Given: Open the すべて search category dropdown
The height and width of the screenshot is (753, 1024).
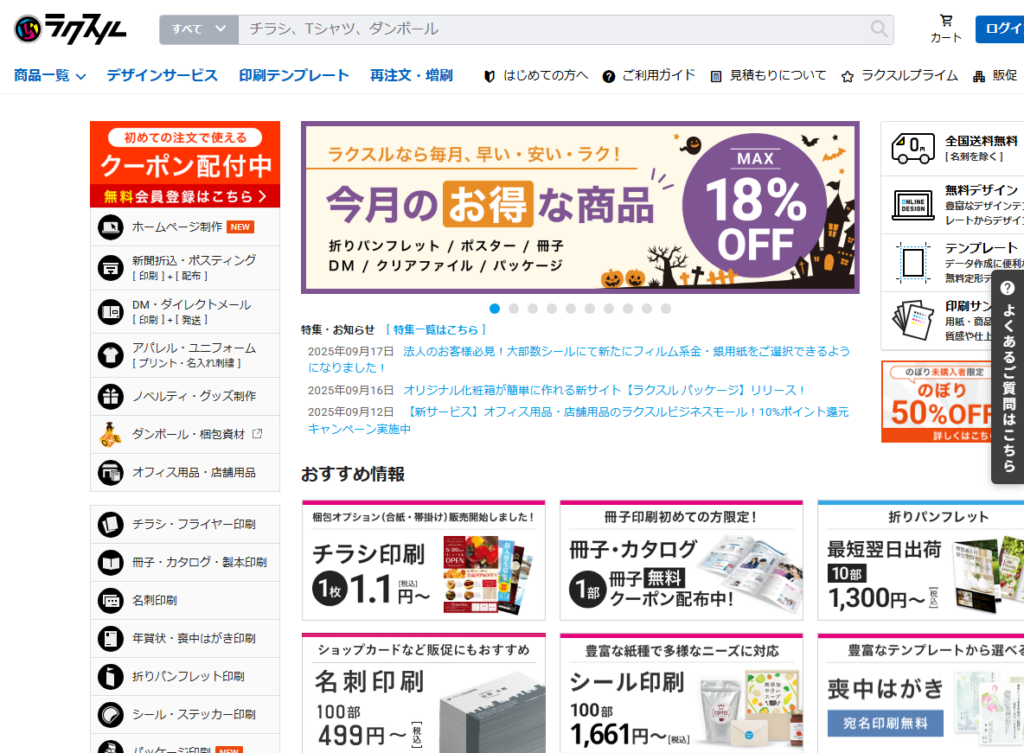Looking at the screenshot, I should tap(198, 29).
